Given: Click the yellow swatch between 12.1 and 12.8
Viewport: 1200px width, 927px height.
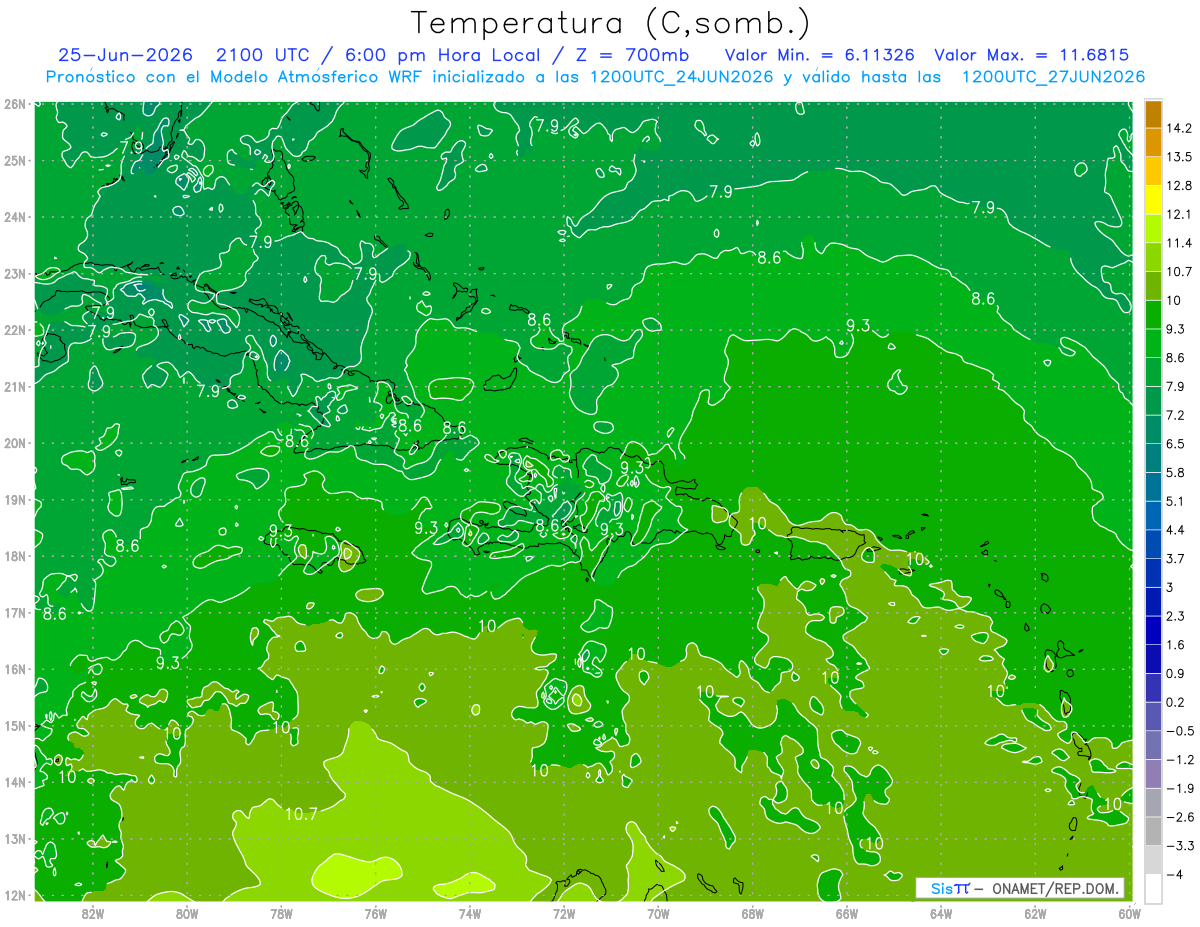Looking at the screenshot, I should click(x=1153, y=200).
